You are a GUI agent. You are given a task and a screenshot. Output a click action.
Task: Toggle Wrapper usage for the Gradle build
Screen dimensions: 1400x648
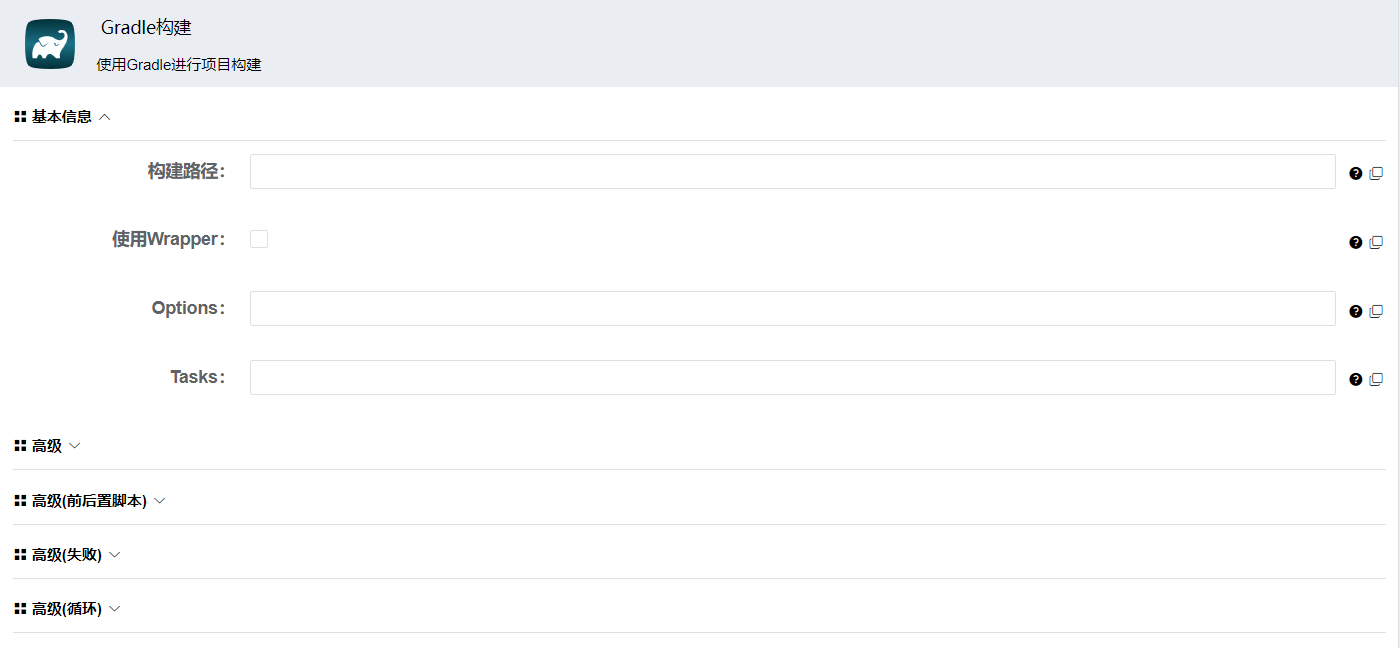259,238
